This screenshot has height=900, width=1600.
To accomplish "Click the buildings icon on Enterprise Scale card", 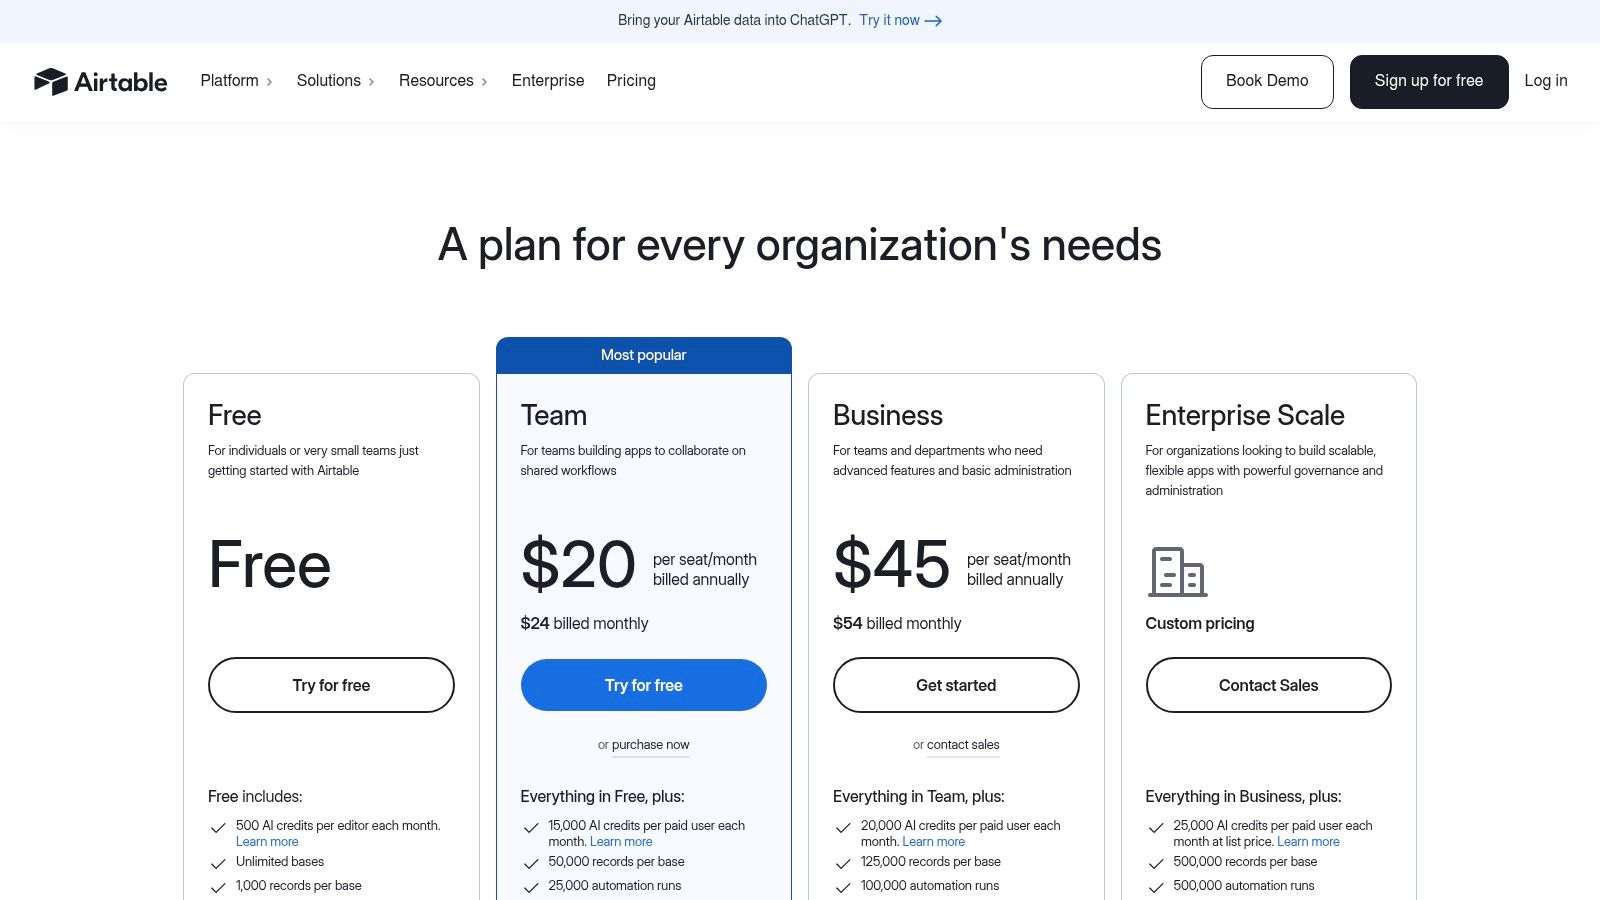I will point(1177,572).
